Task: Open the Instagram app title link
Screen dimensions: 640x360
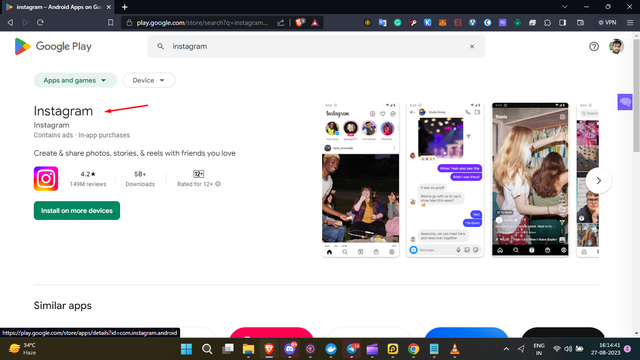Action: point(63,111)
